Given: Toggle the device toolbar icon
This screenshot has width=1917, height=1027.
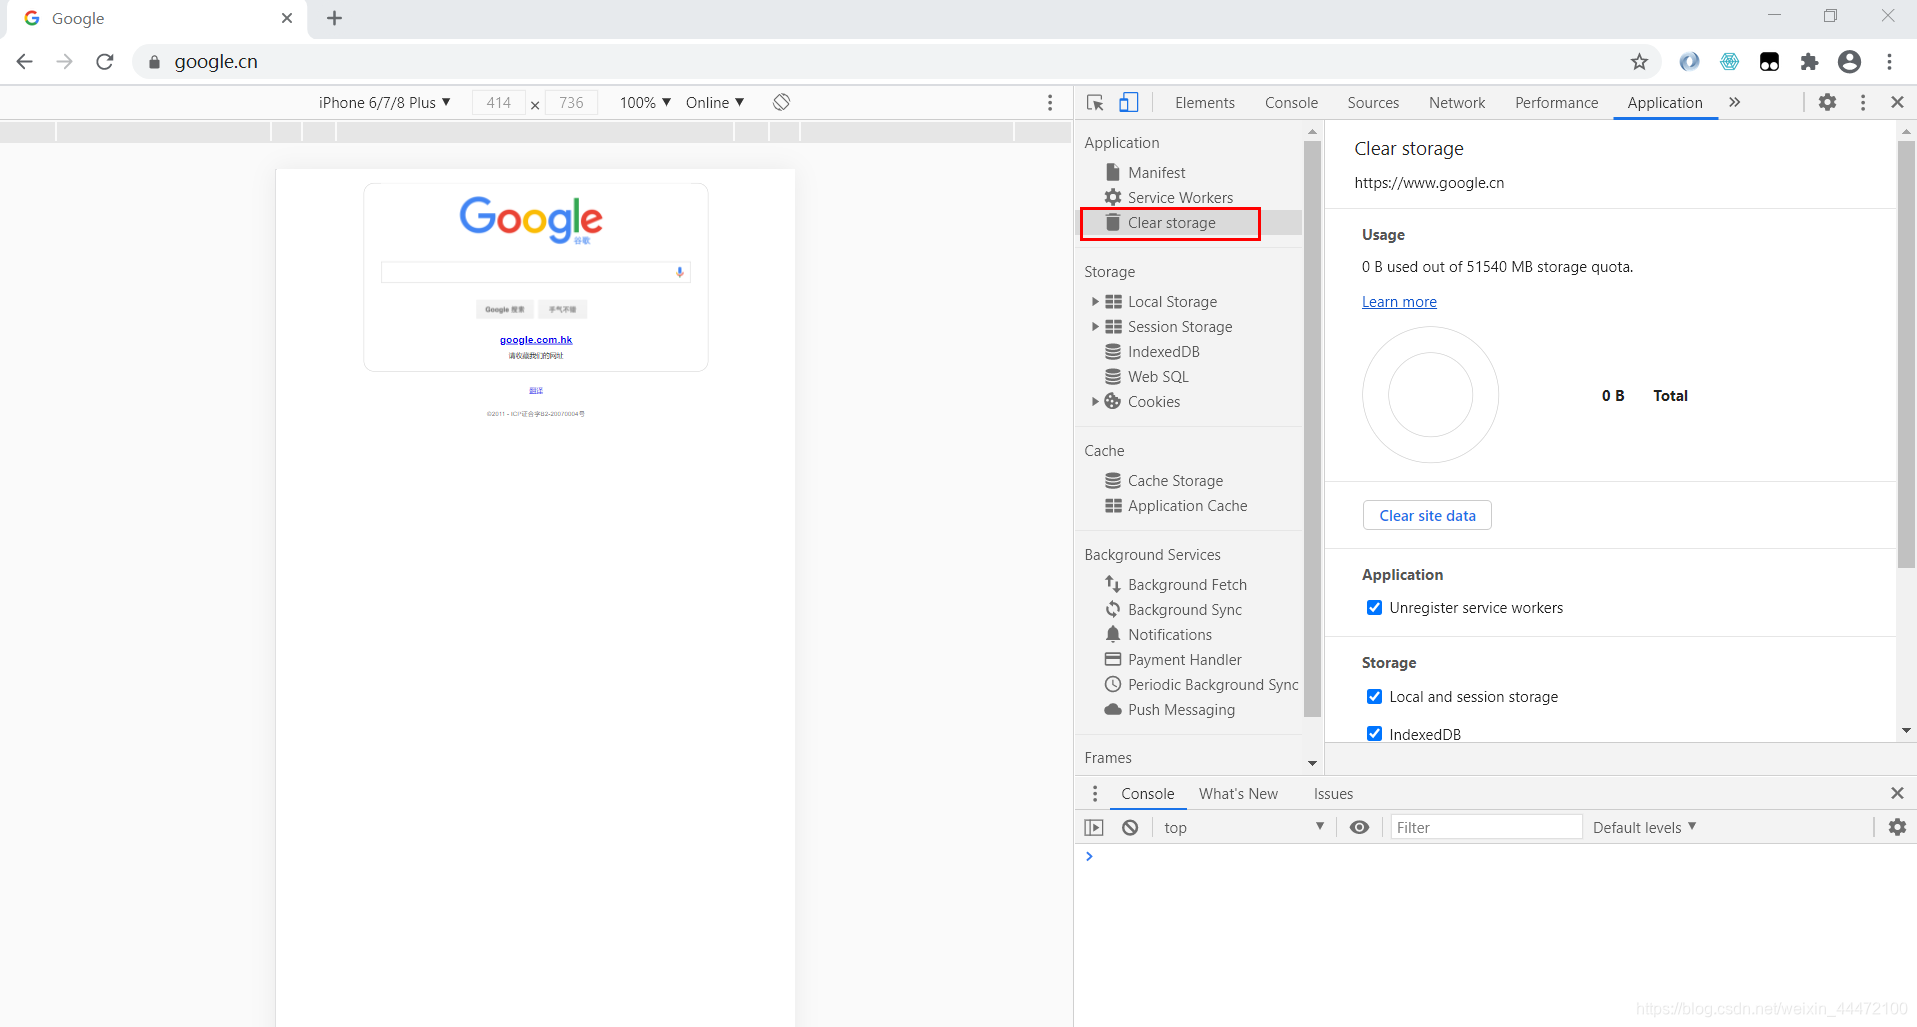Looking at the screenshot, I should pos(1129,102).
